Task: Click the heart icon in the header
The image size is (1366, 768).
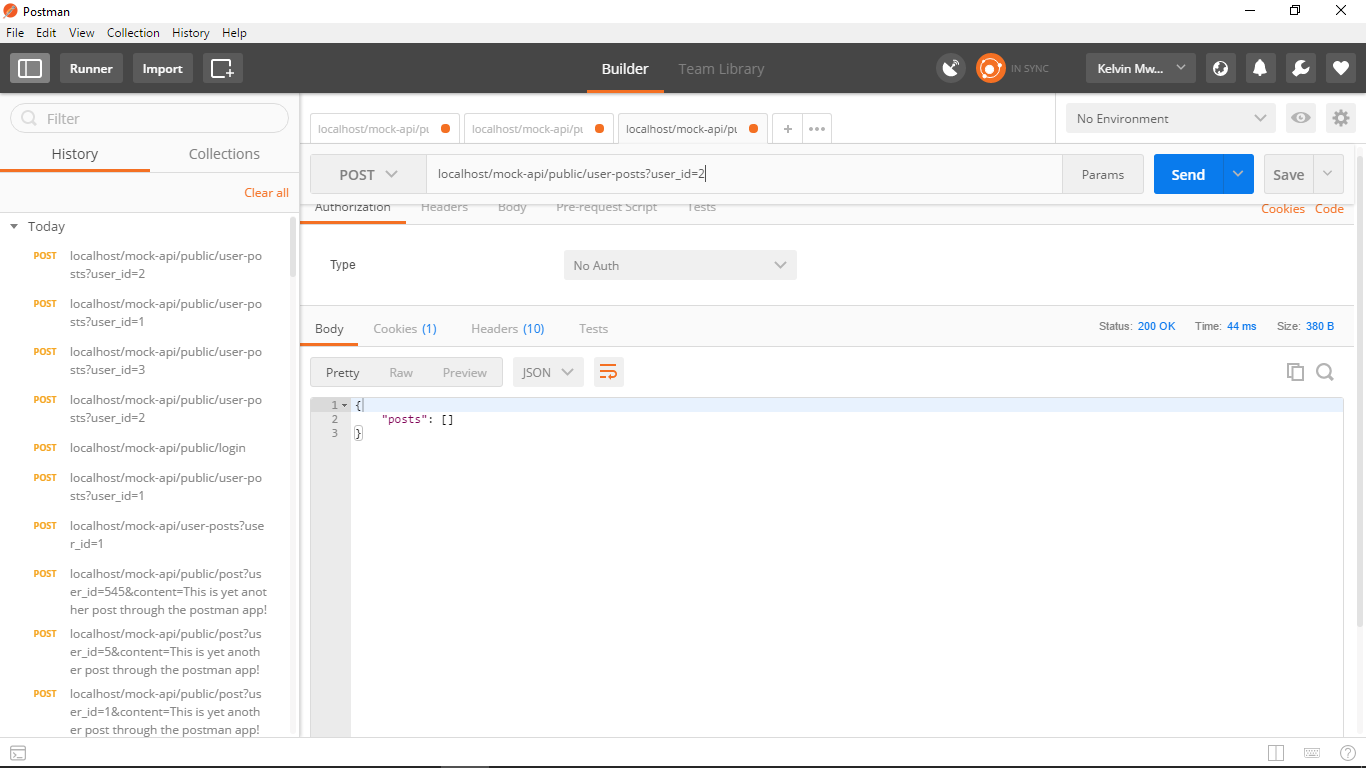Action: pyautogui.click(x=1340, y=67)
